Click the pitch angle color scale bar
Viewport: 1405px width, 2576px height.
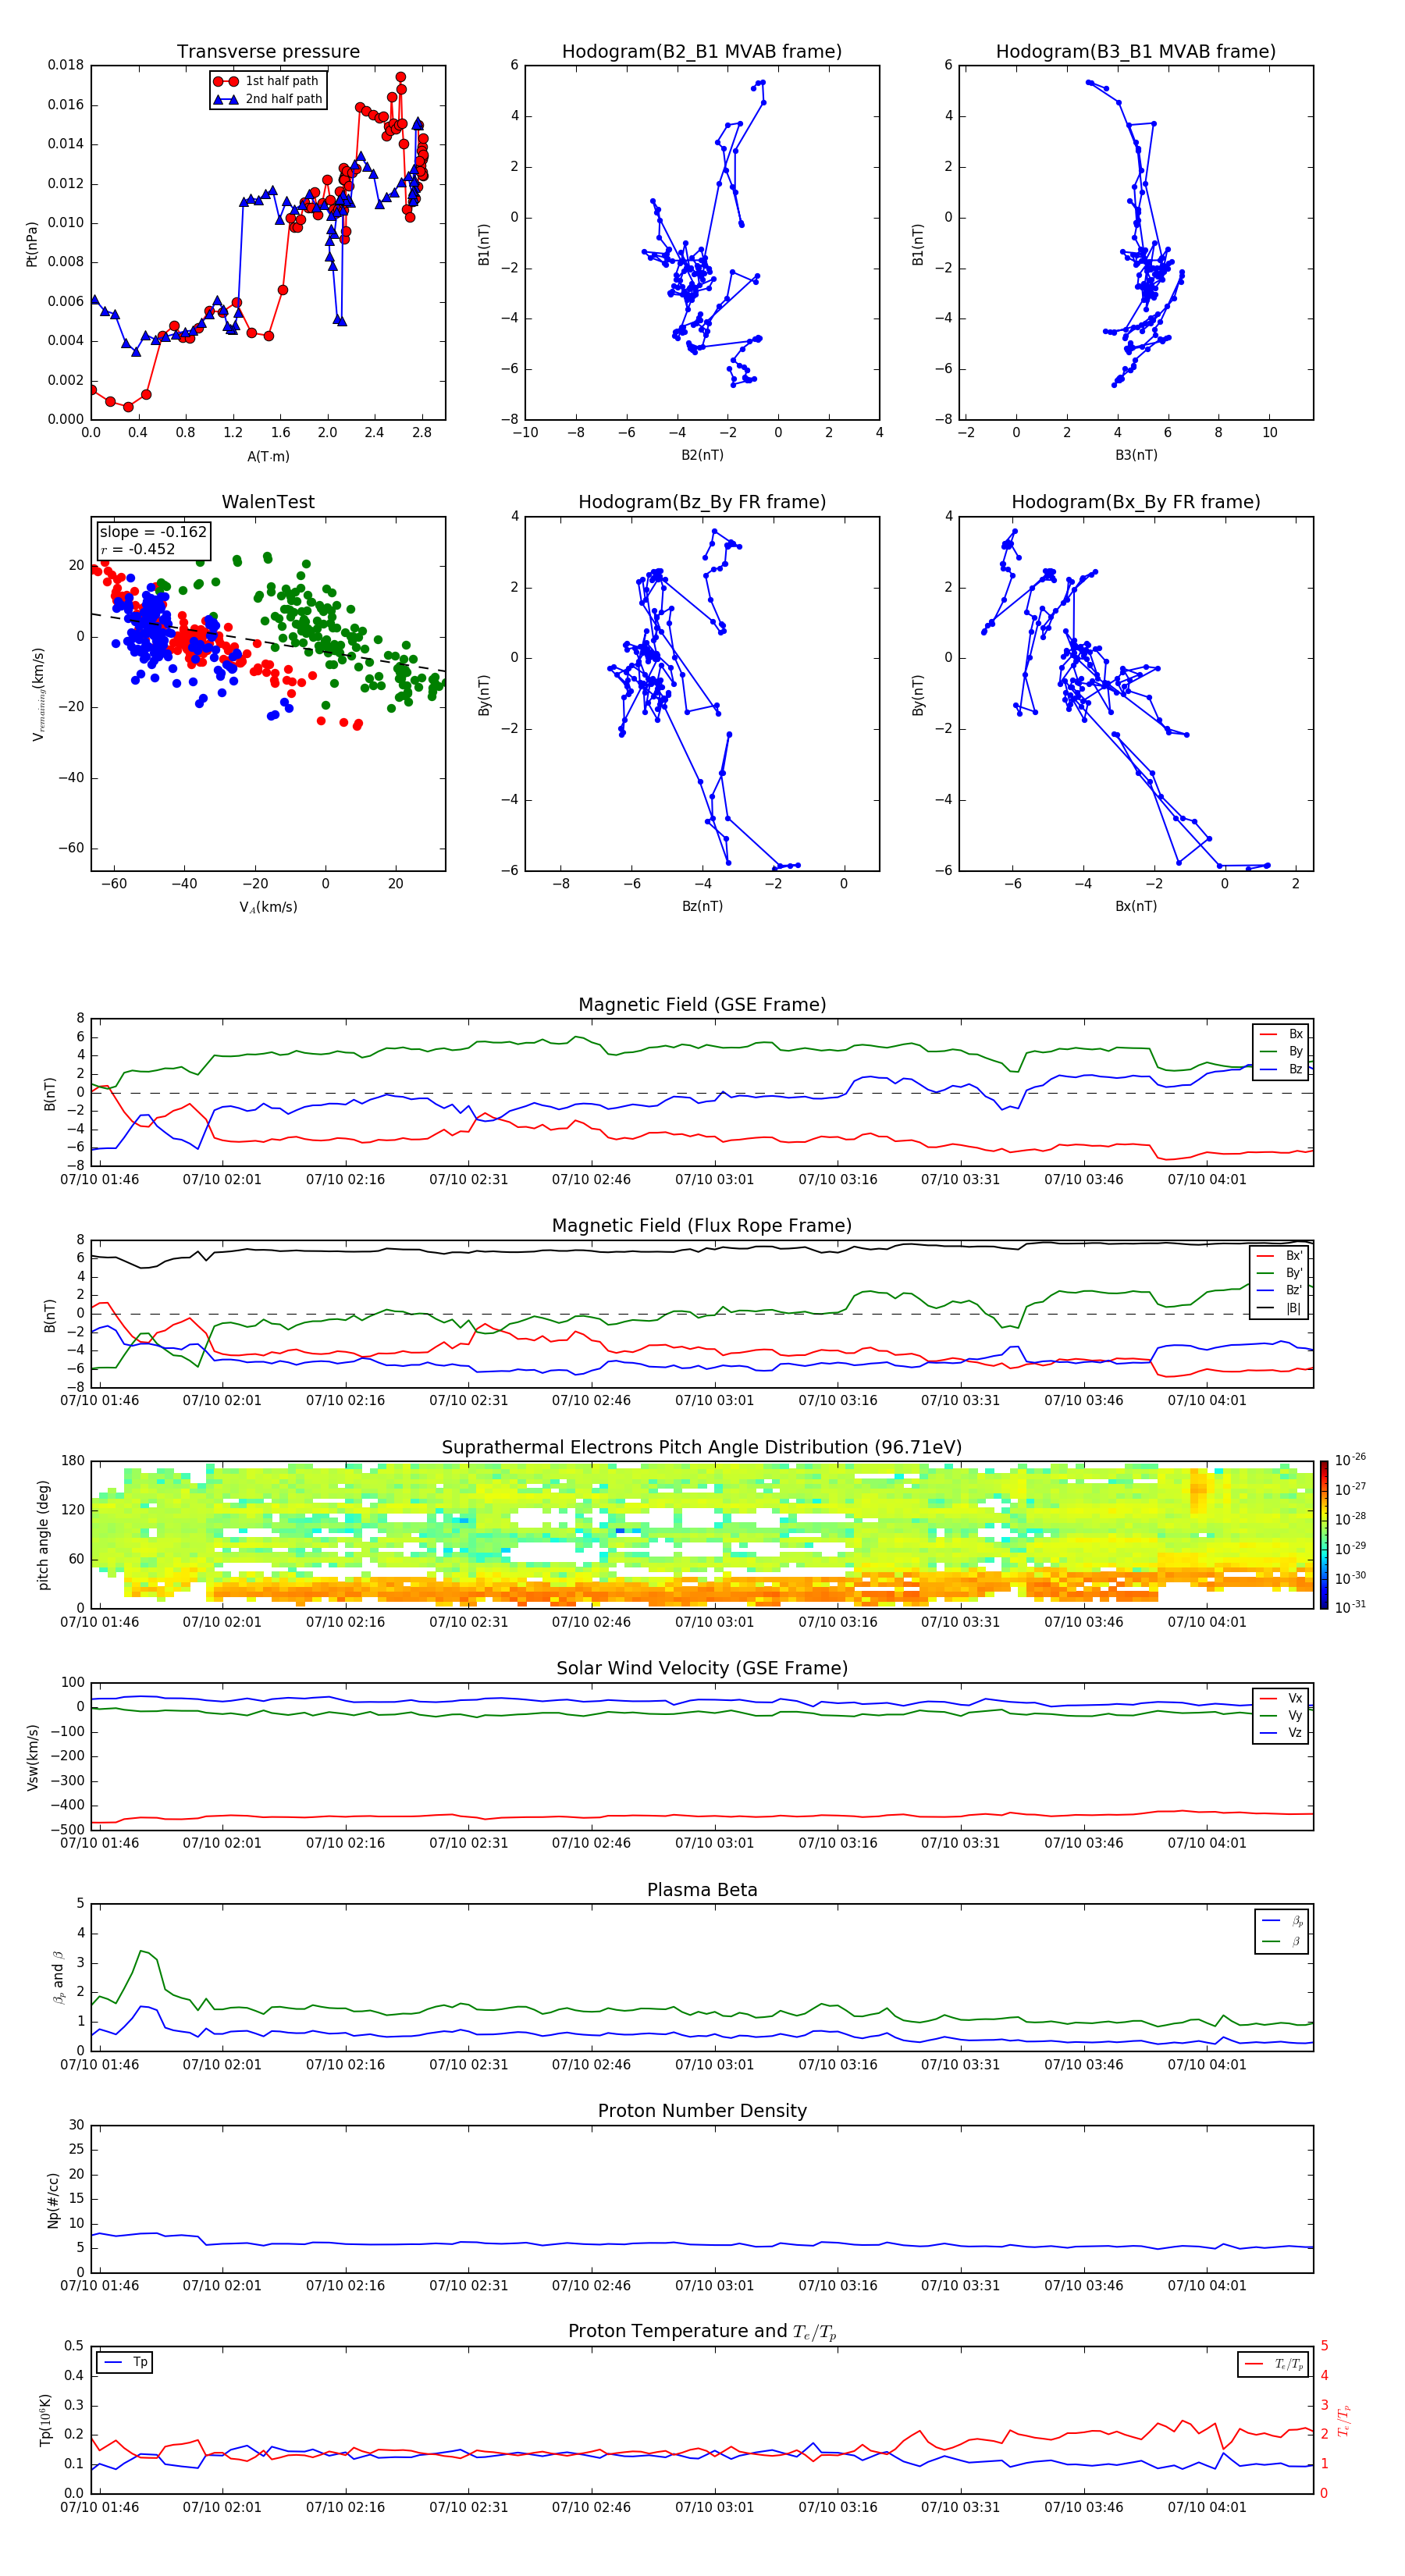coord(1323,1535)
